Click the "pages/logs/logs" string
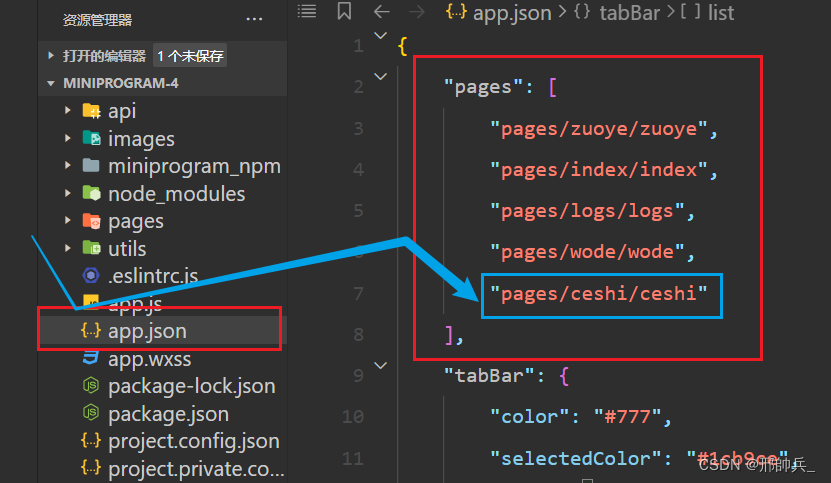 click(x=587, y=211)
